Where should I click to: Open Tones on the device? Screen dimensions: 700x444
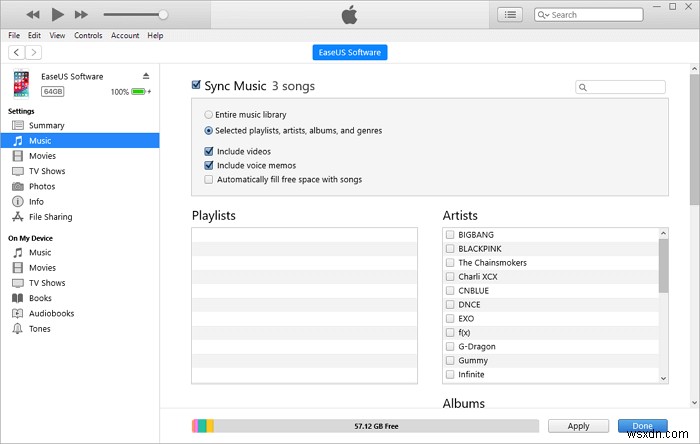click(80, 328)
